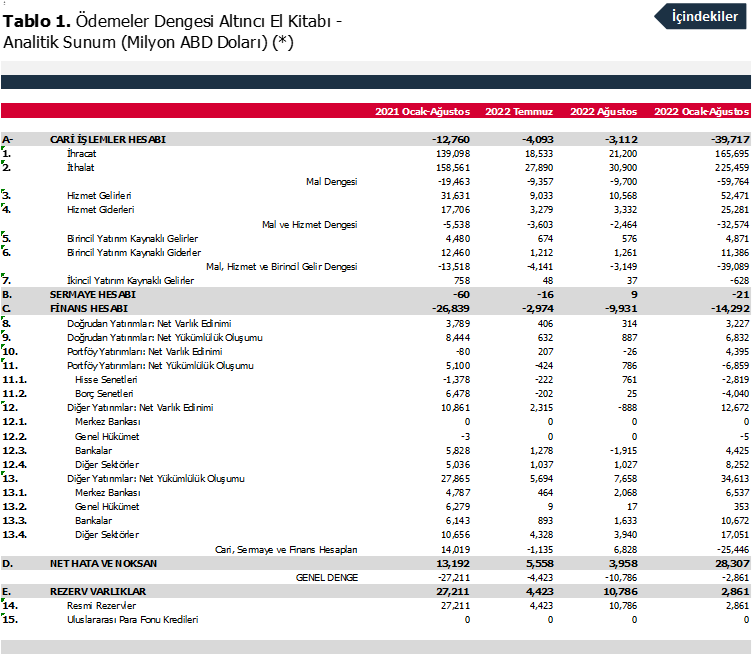The height and width of the screenshot is (656, 752).
Task: Click the Borç Senetleri row label
Action: point(104,393)
